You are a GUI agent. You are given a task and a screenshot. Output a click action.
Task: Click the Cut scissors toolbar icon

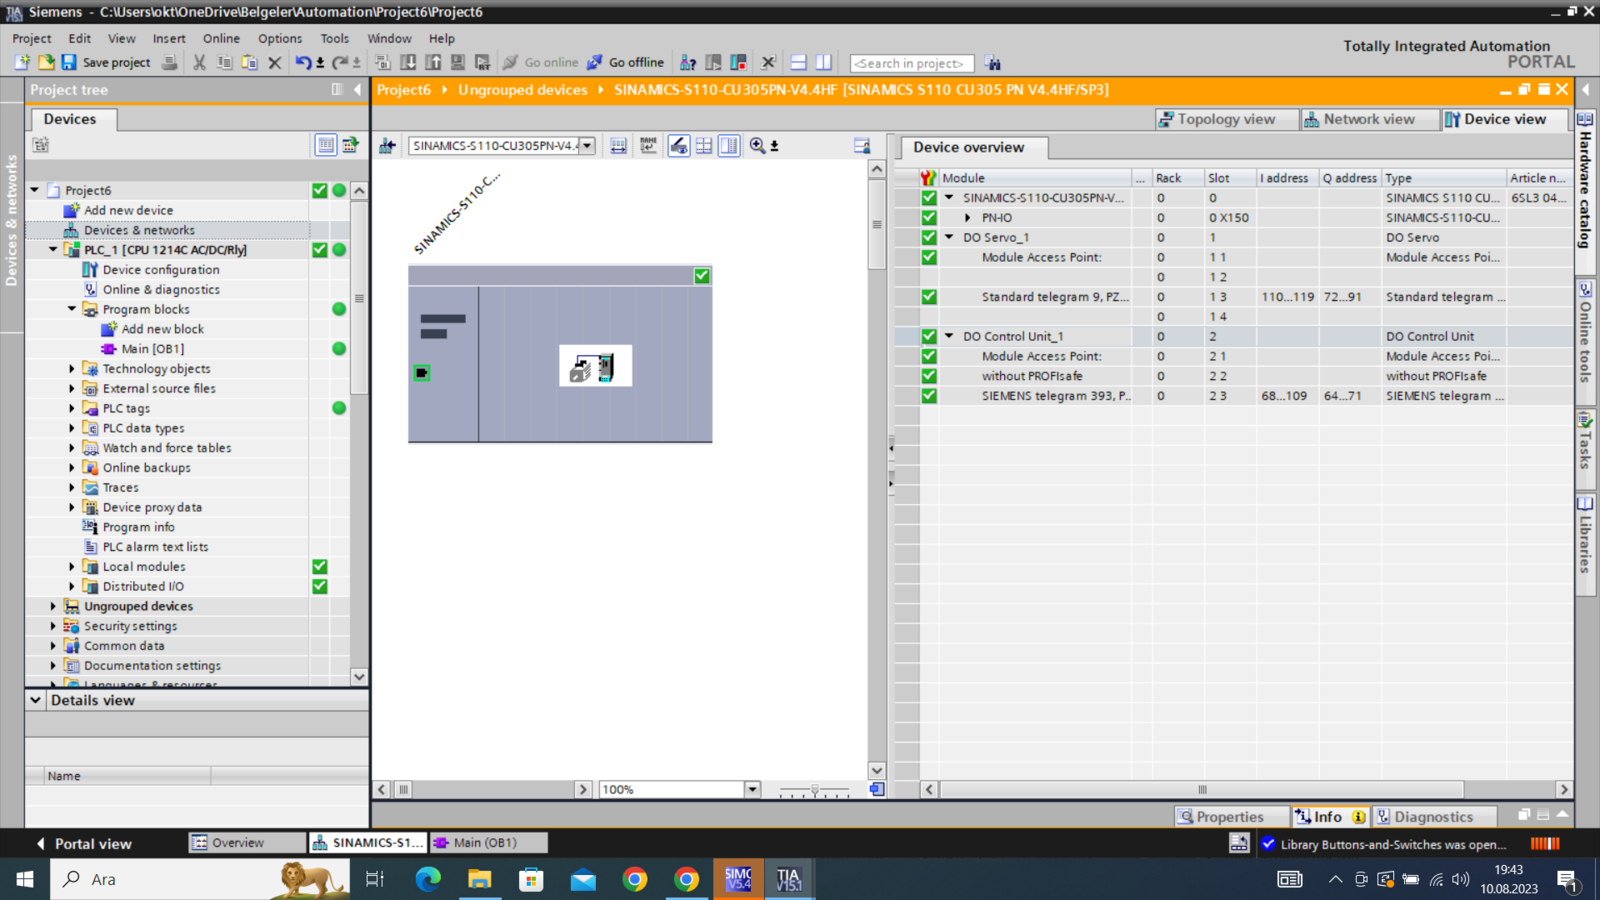[199, 62]
